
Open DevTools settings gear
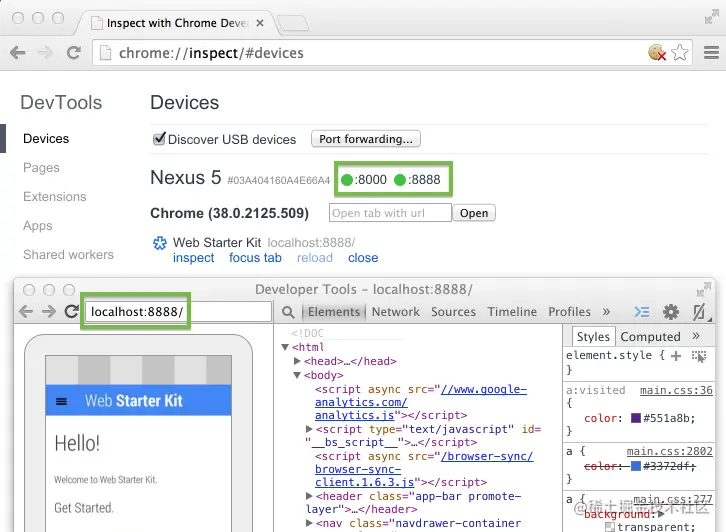(671, 312)
